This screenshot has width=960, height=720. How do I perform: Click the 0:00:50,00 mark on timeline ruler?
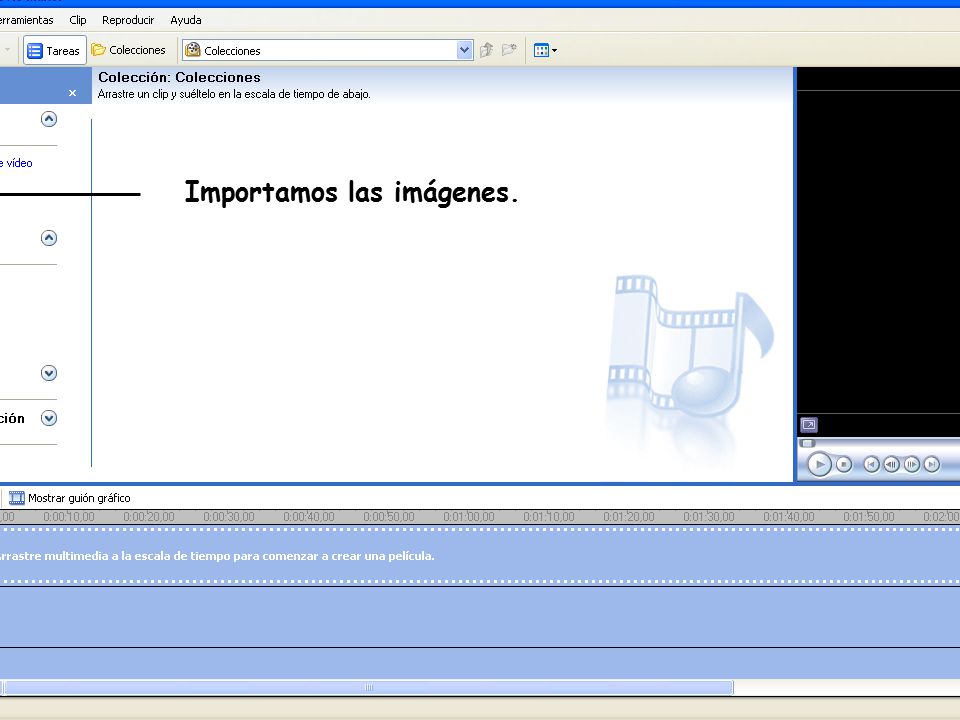pyautogui.click(x=389, y=517)
